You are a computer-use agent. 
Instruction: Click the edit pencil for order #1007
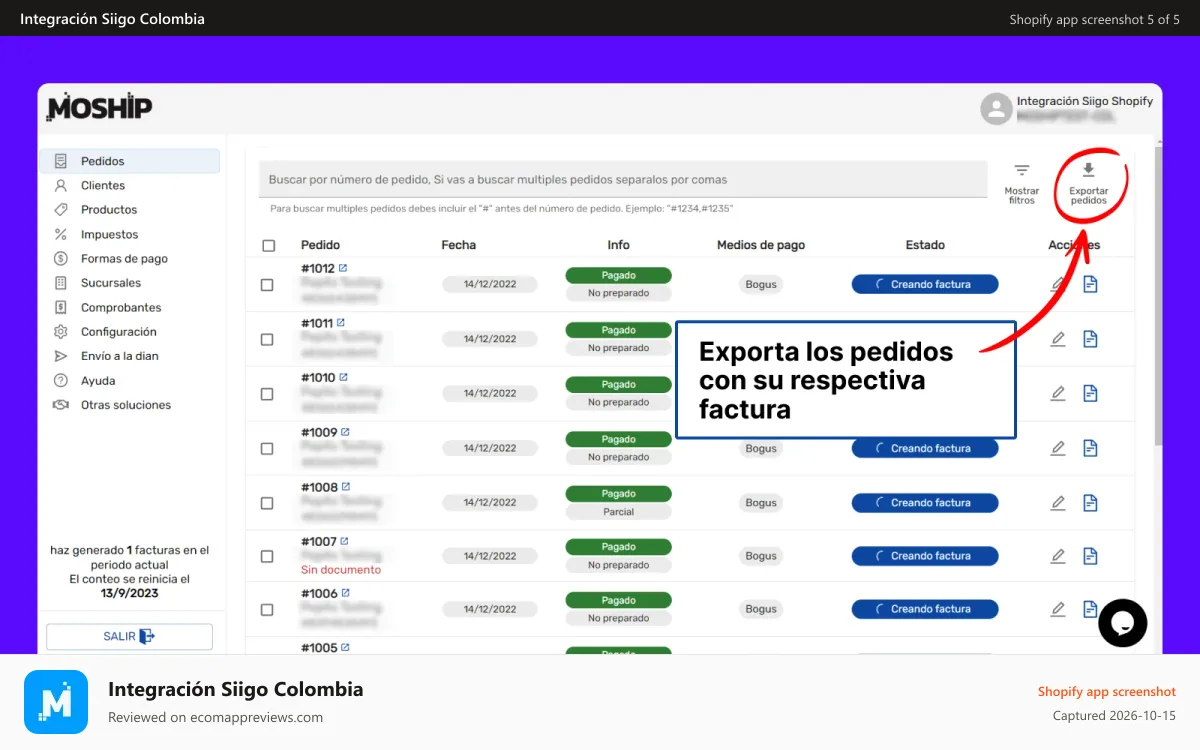click(1058, 556)
